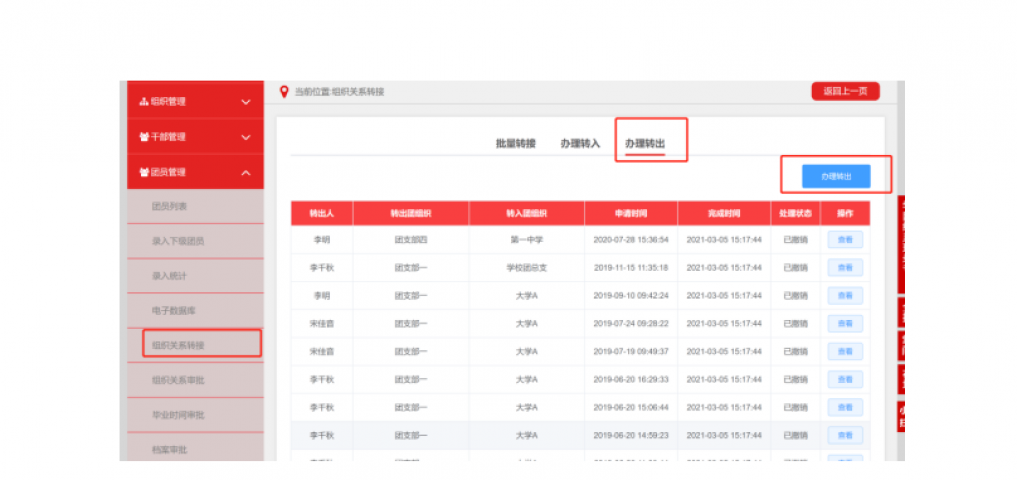Expand the 组织管理 menu chevron
The height and width of the screenshot is (480, 1017).
point(246,102)
